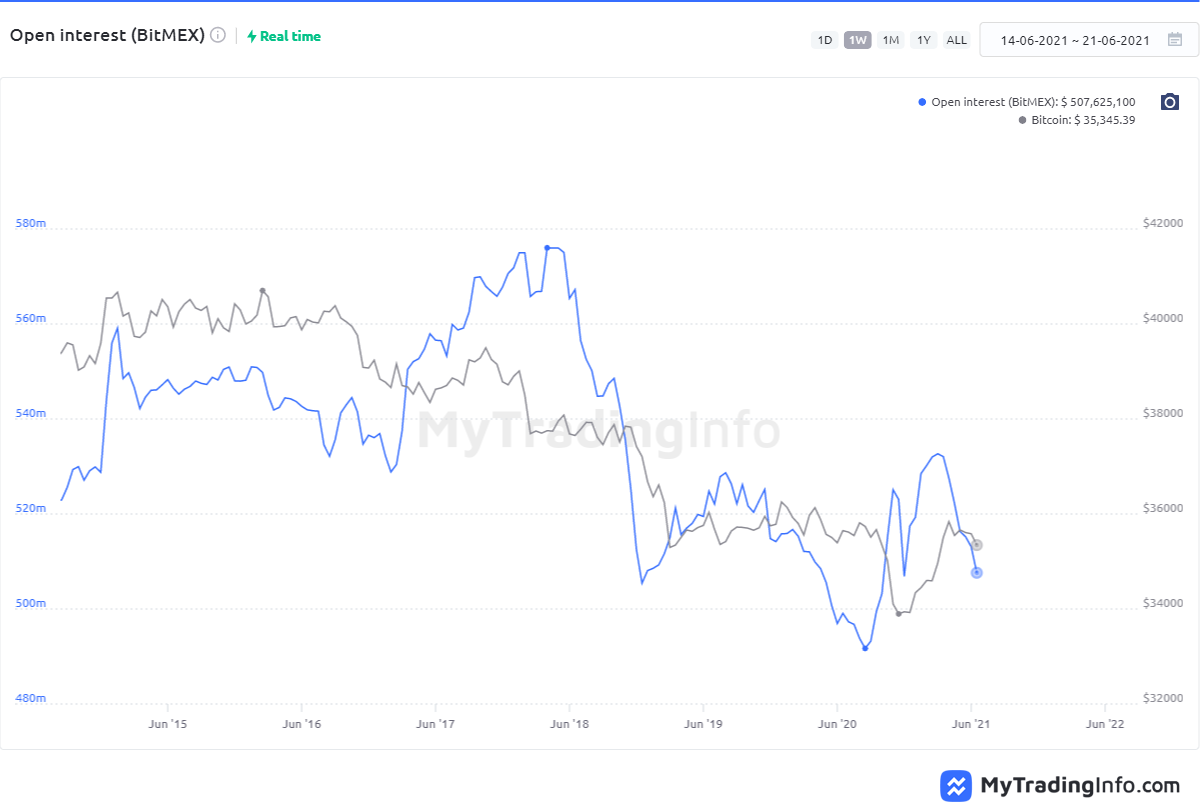Image resolution: width=1200 pixels, height=810 pixels.
Task: Select the 1D time range
Action: [x=825, y=40]
